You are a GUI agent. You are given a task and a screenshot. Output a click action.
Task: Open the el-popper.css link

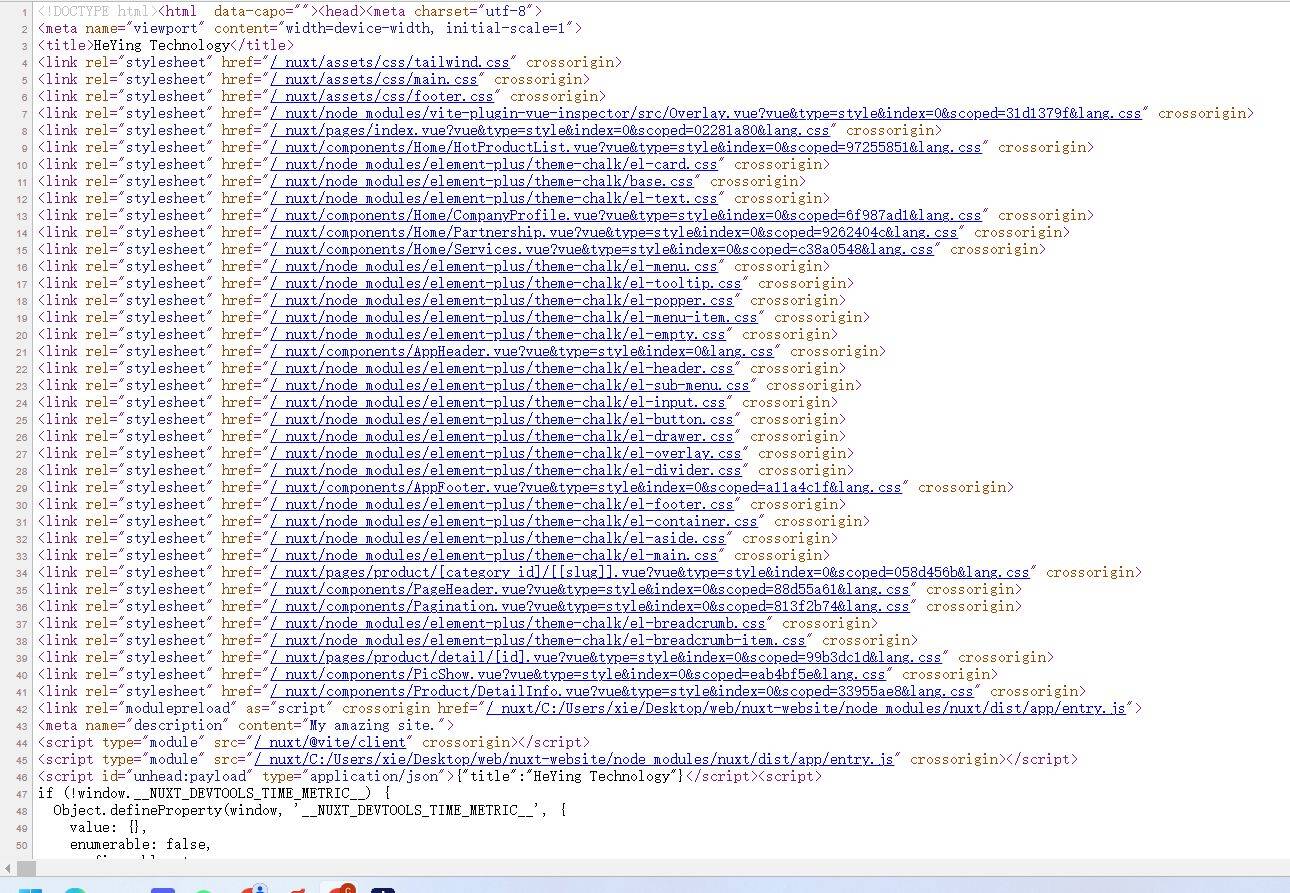pyautogui.click(x=502, y=300)
